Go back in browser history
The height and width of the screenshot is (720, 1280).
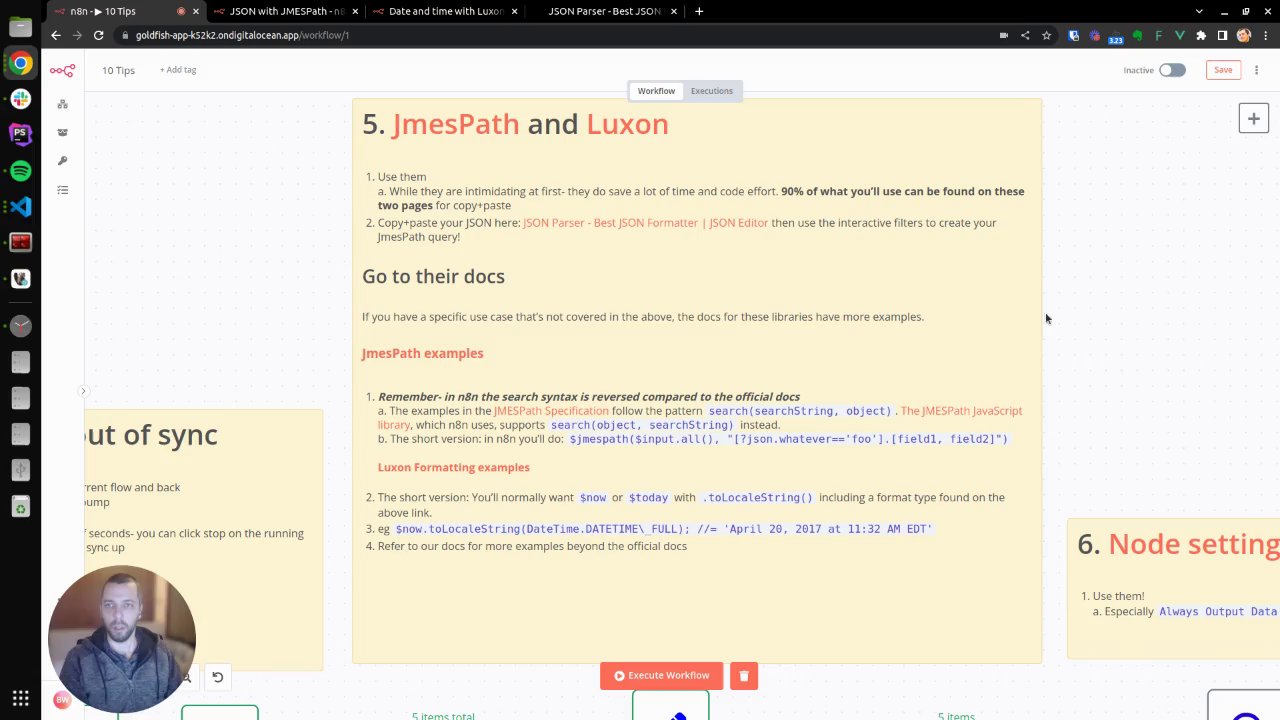(x=56, y=35)
